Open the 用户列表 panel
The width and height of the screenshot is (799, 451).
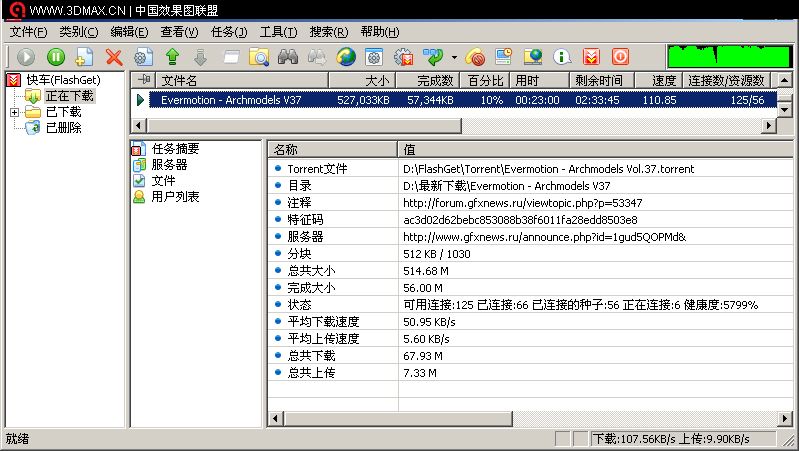175,196
